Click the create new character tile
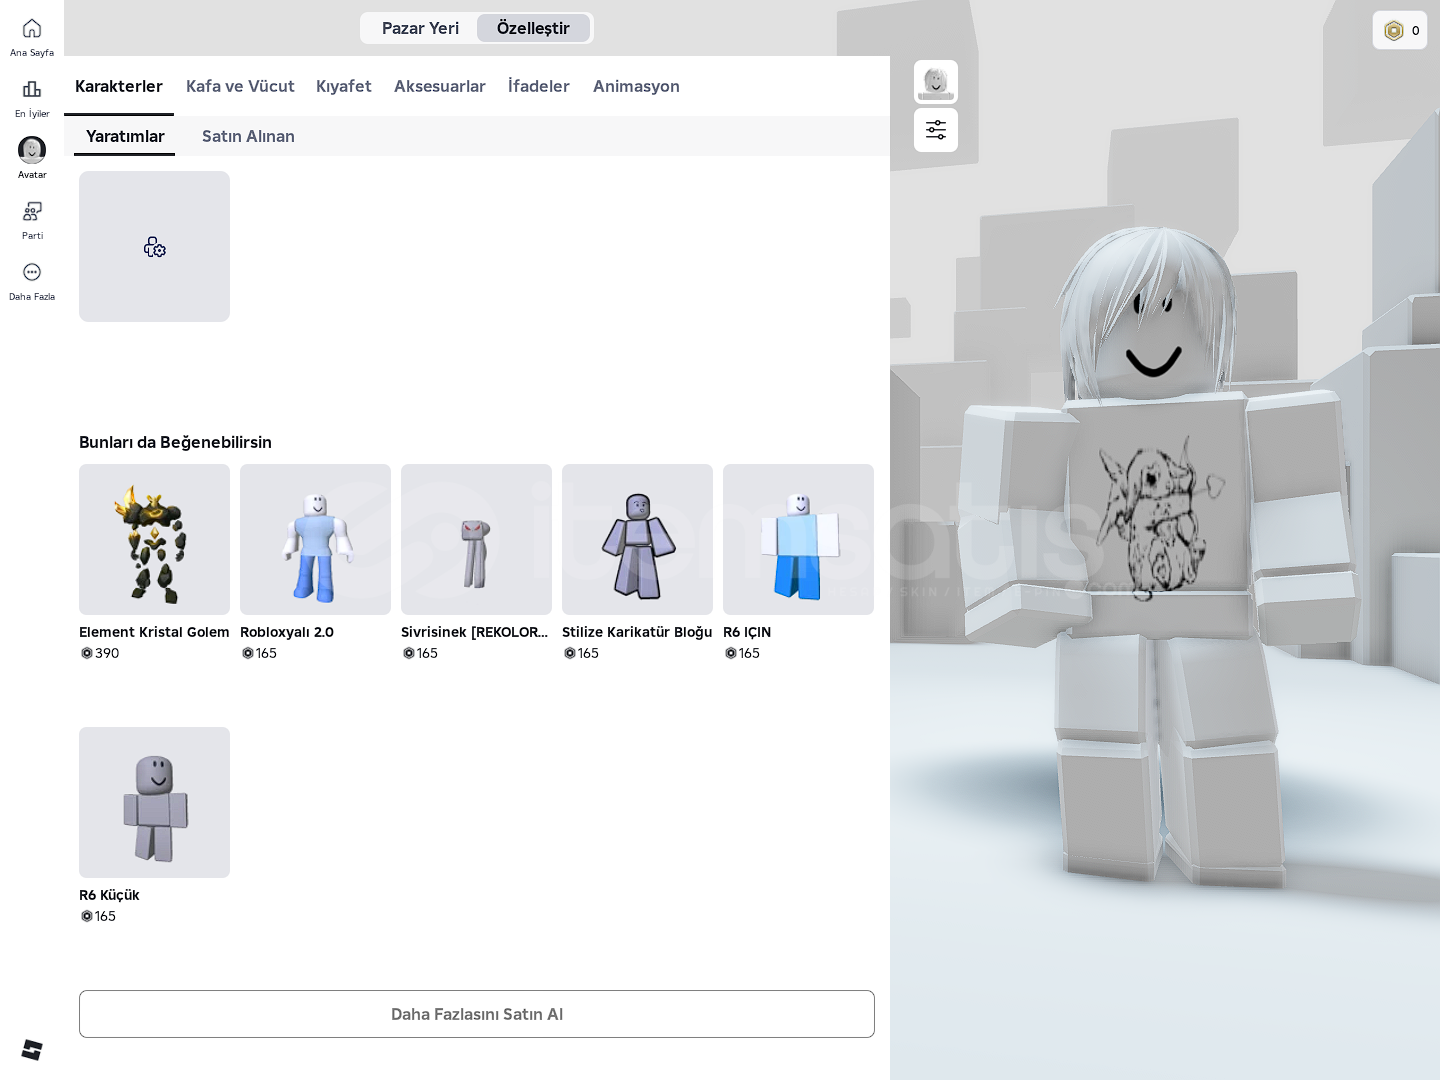 pos(154,247)
